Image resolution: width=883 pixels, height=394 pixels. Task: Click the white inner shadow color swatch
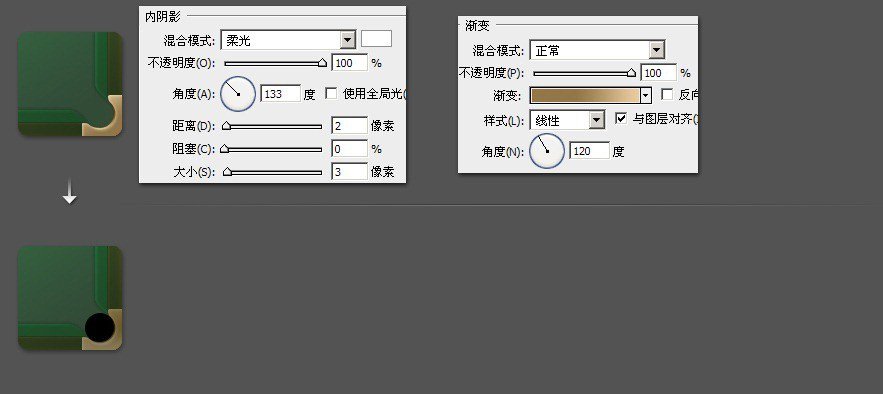pos(376,39)
